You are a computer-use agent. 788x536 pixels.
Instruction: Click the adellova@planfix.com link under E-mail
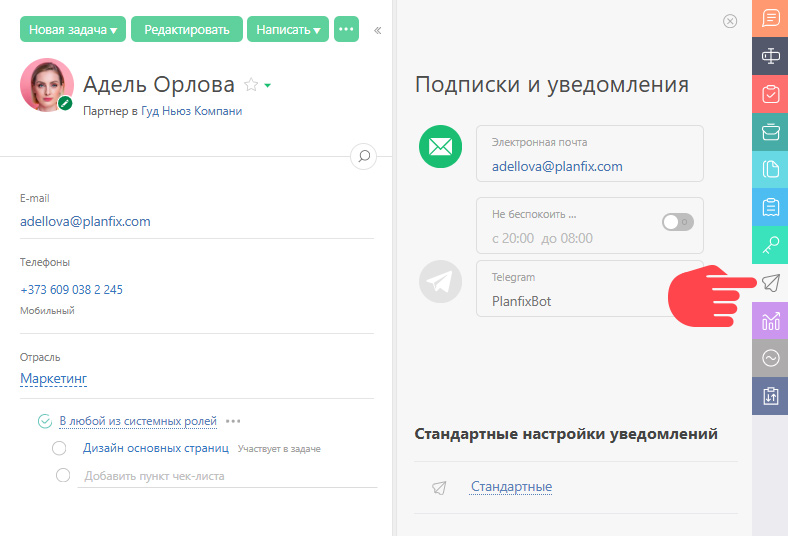pos(85,222)
